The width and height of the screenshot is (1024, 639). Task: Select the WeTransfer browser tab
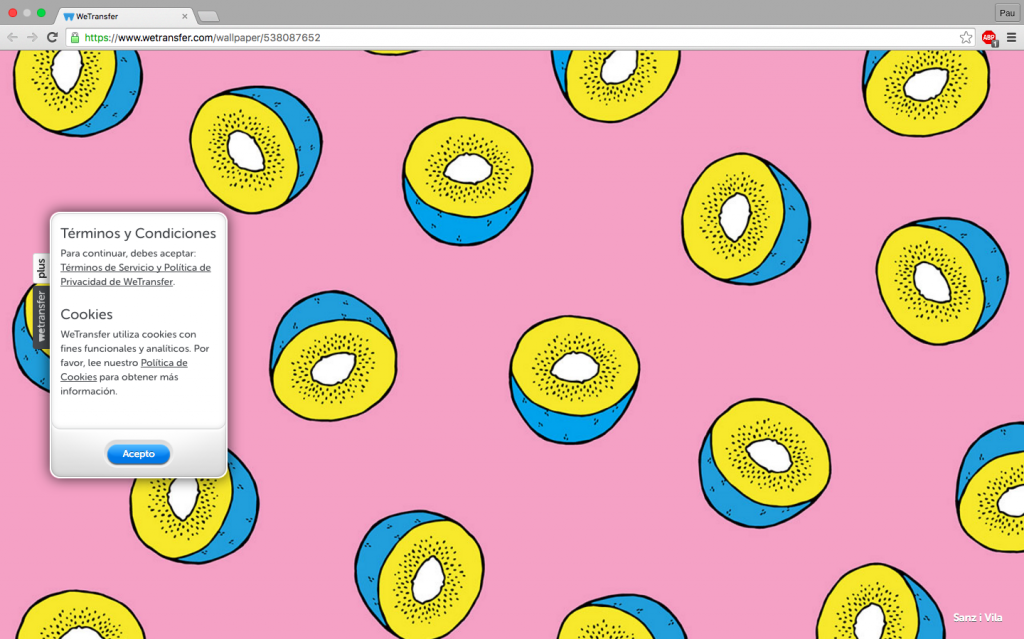pyautogui.click(x=124, y=16)
